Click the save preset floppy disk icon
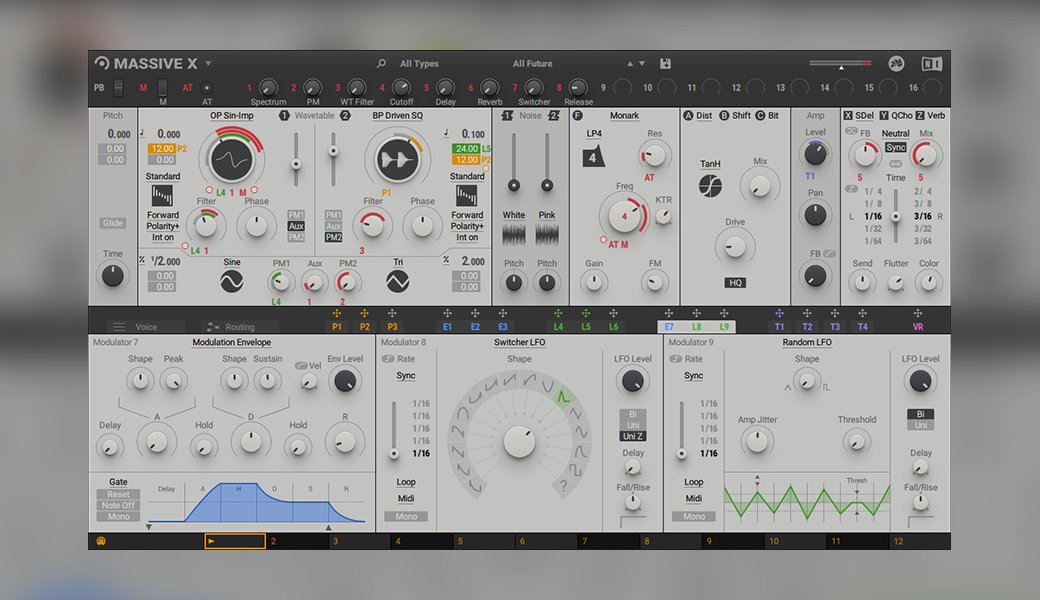The width and height of the screenshot is (1040, 600). (x=666, y=64)
